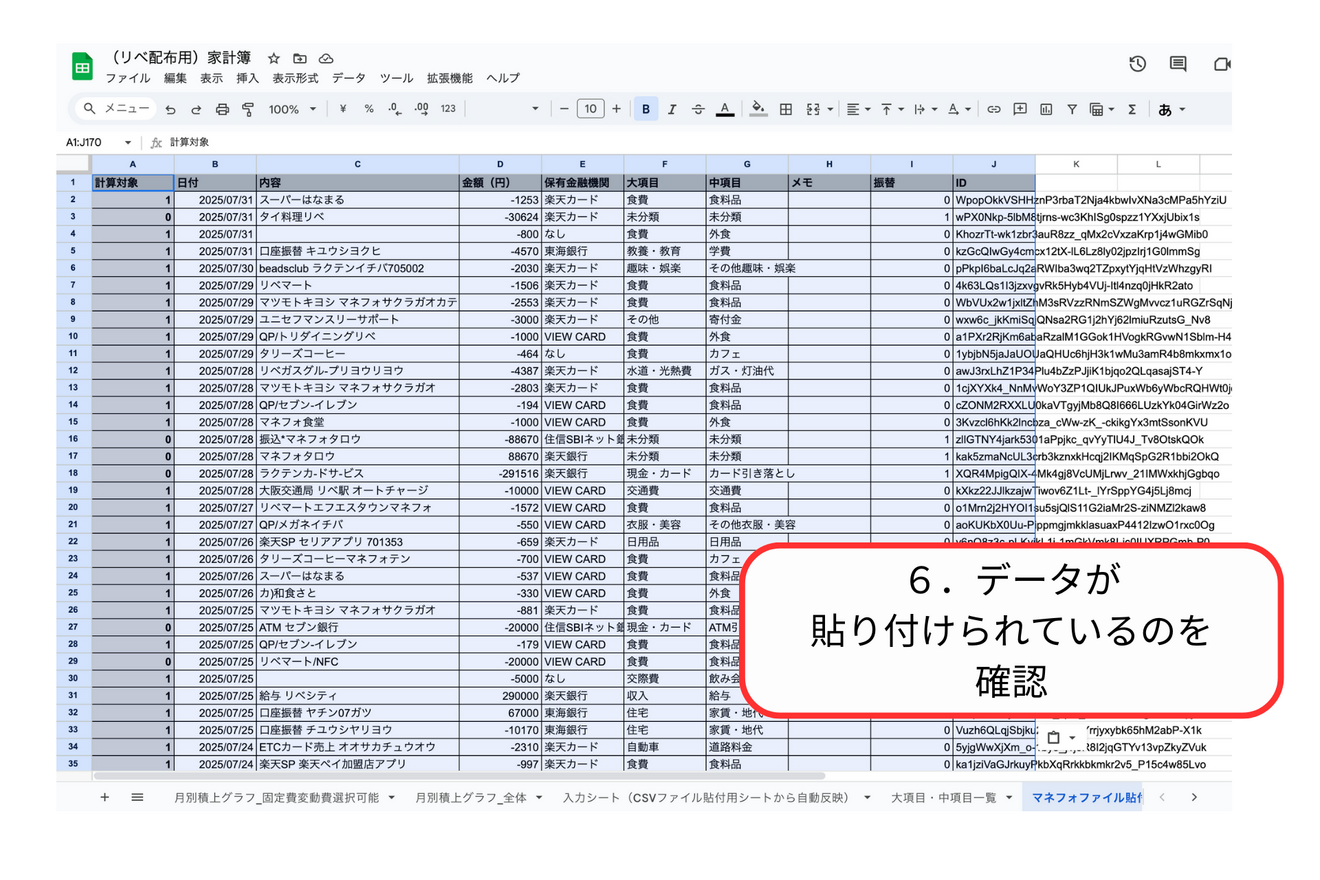
Task: Open version history clock icon
Action: [1138, 64]
